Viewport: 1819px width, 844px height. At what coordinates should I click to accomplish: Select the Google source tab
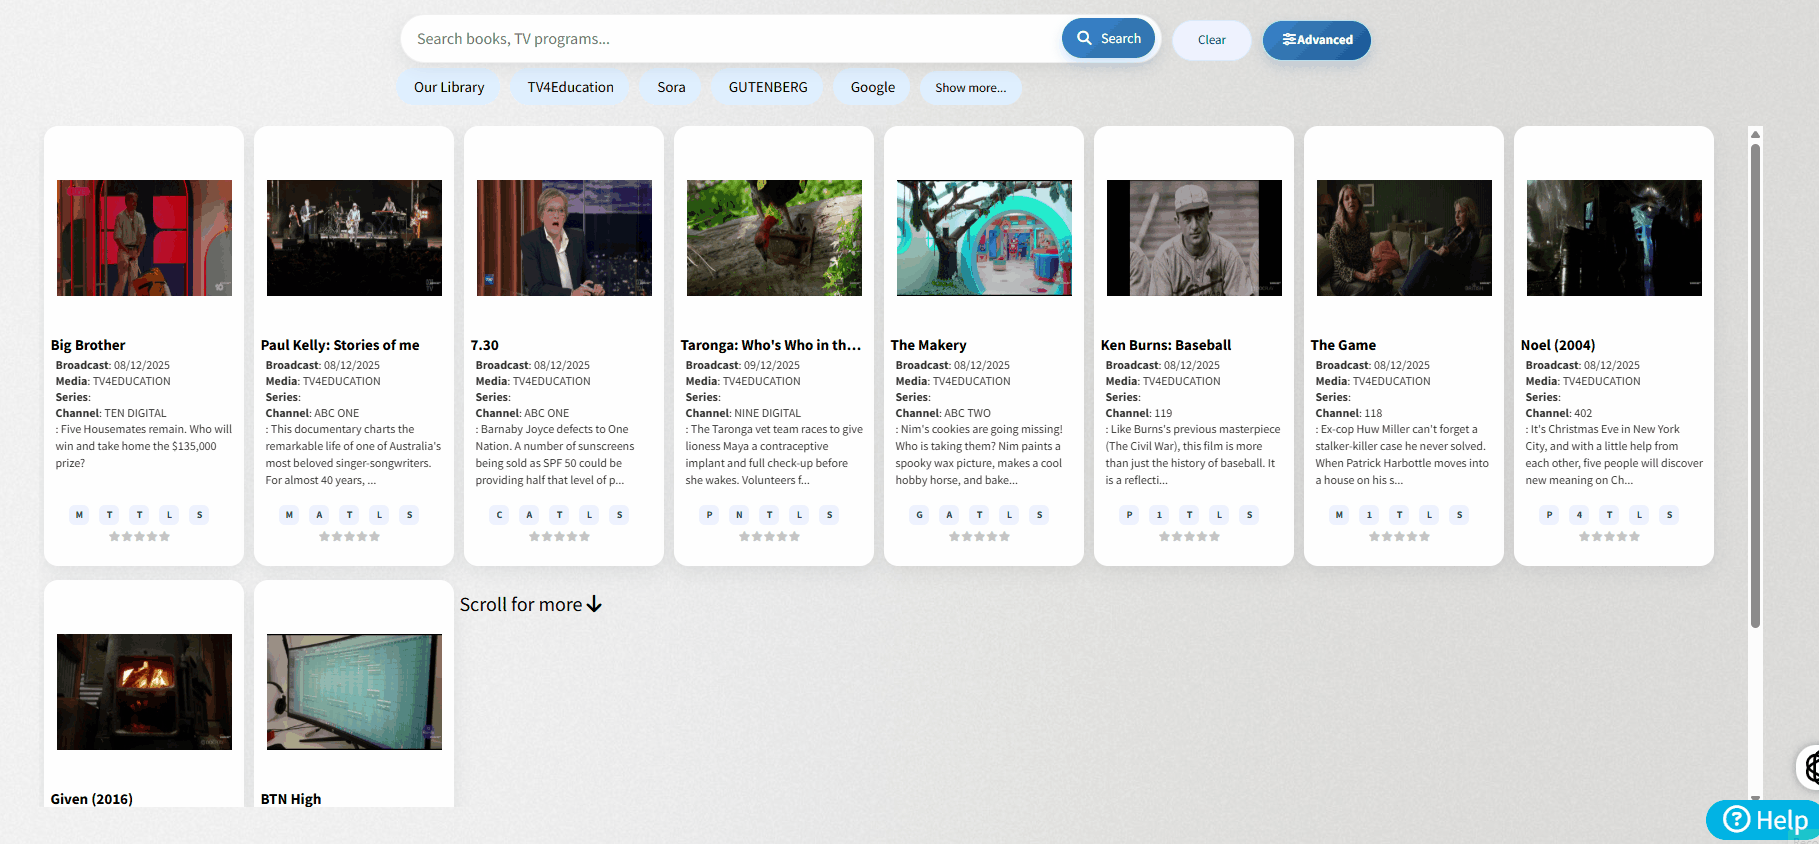(x=873, y=87)
